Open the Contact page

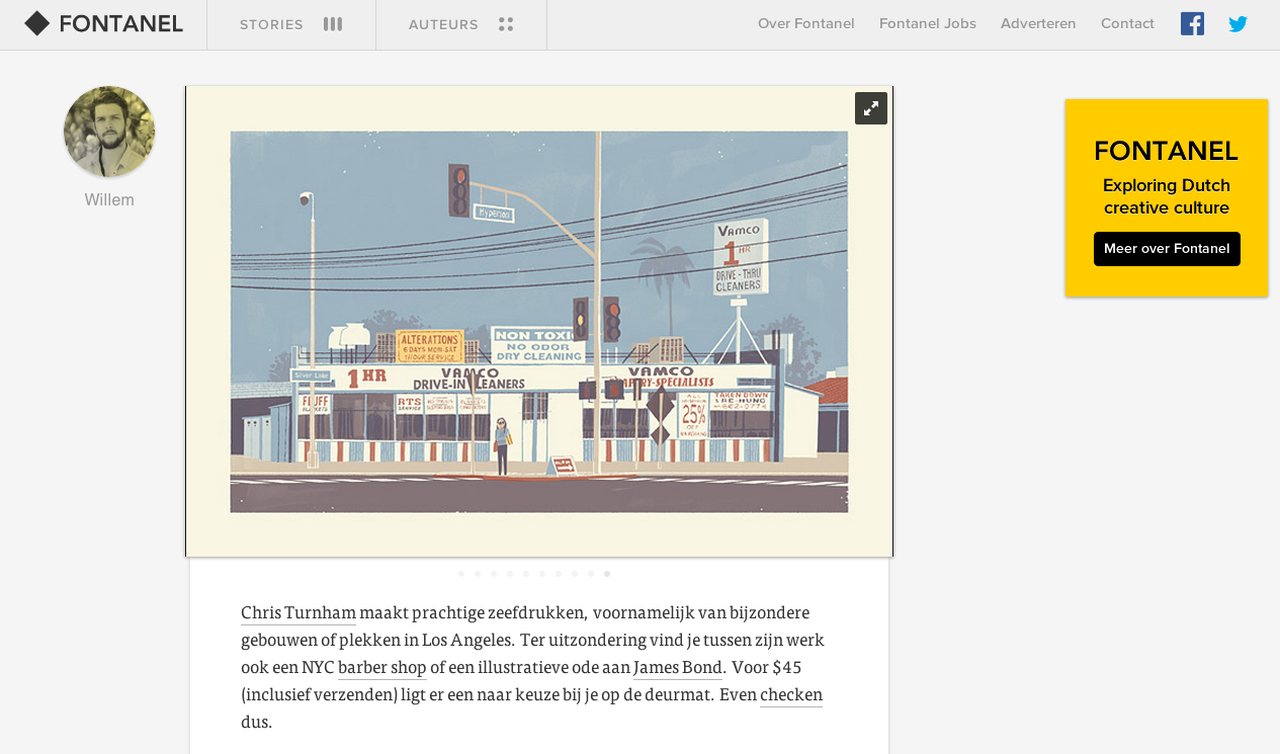click(x=1127, y=24)
